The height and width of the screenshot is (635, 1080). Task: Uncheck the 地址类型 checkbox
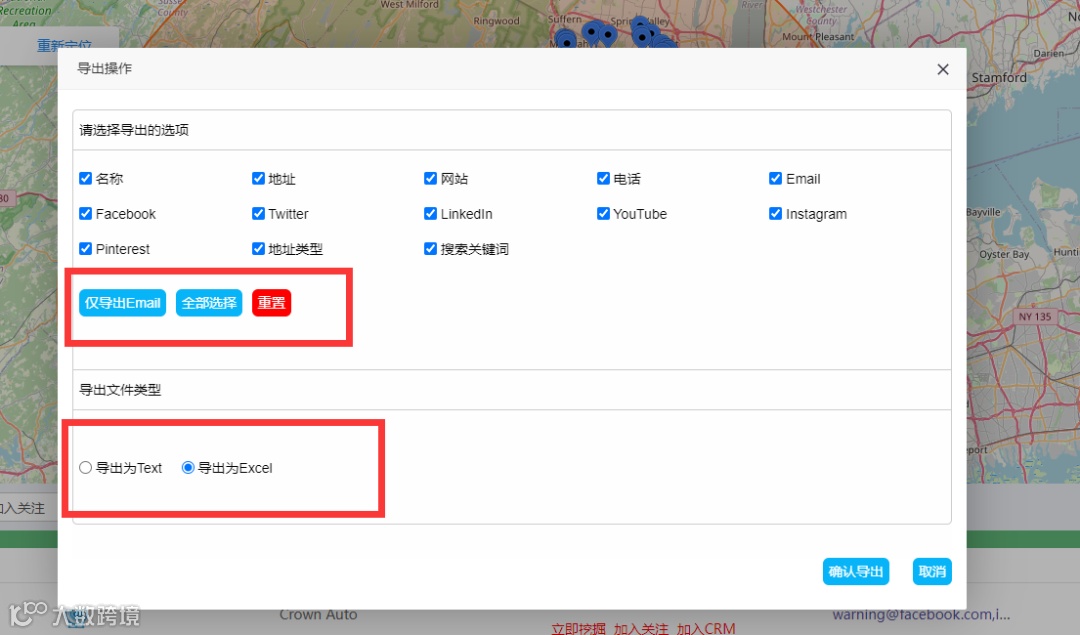[258, 249]
